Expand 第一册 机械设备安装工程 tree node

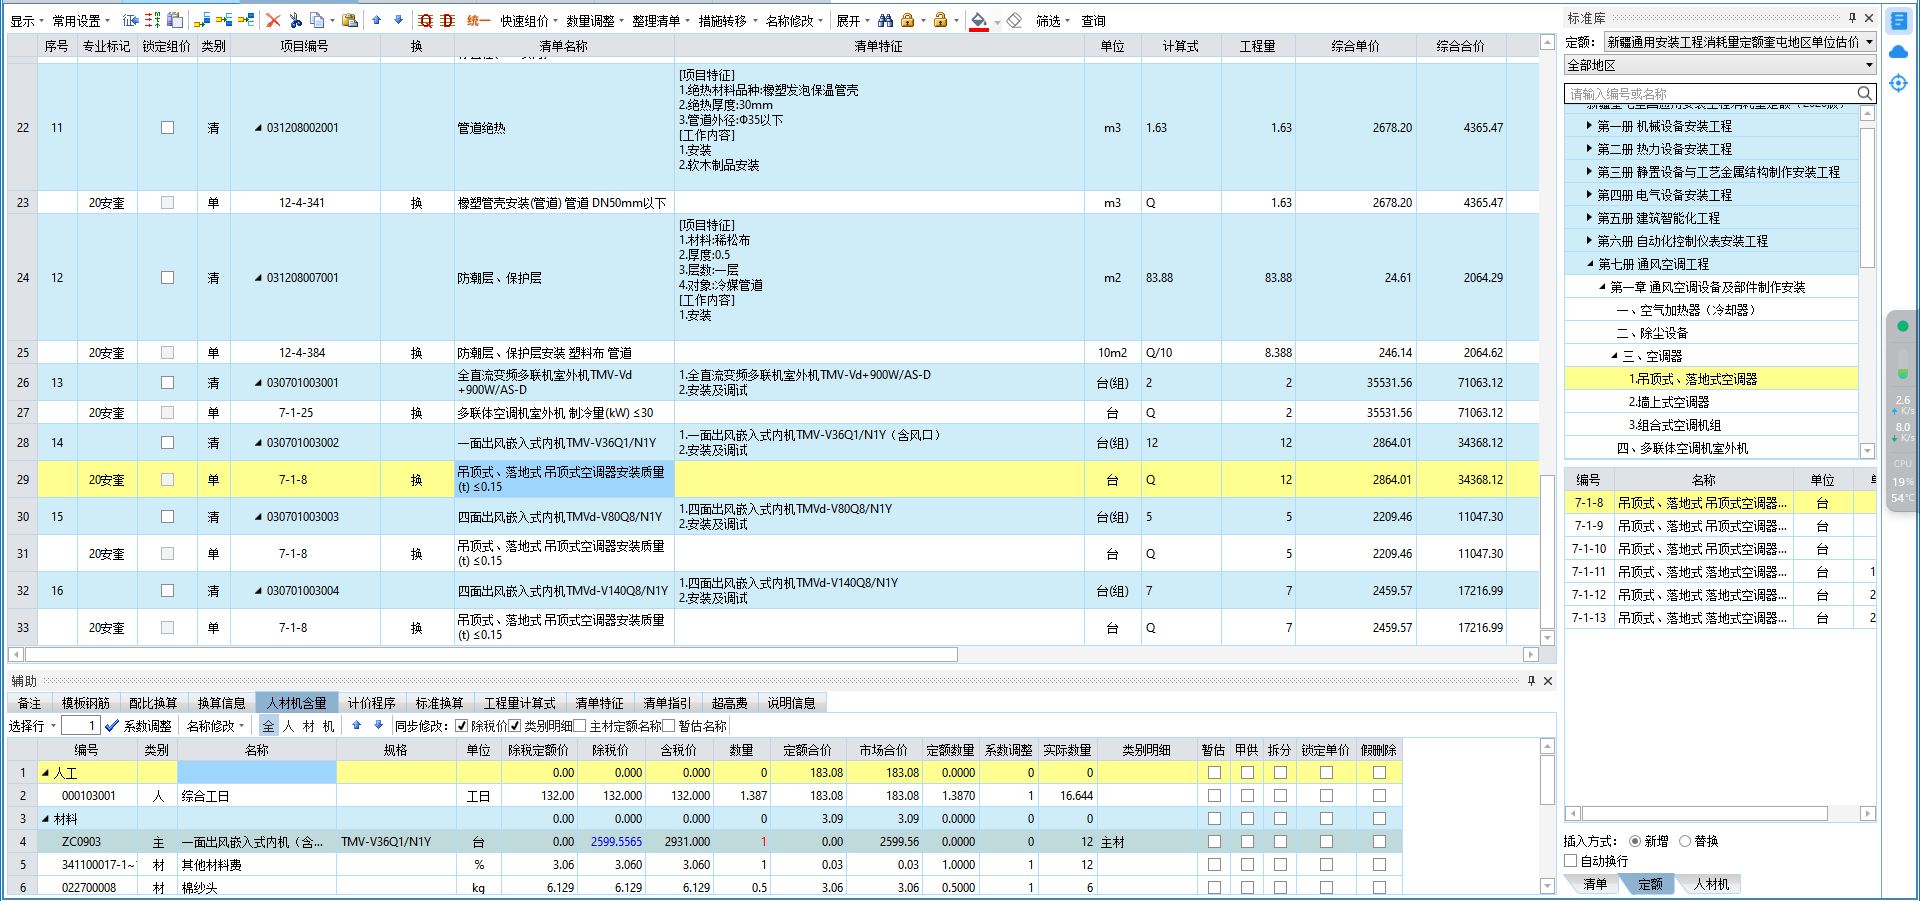[x=1590, y=126]
